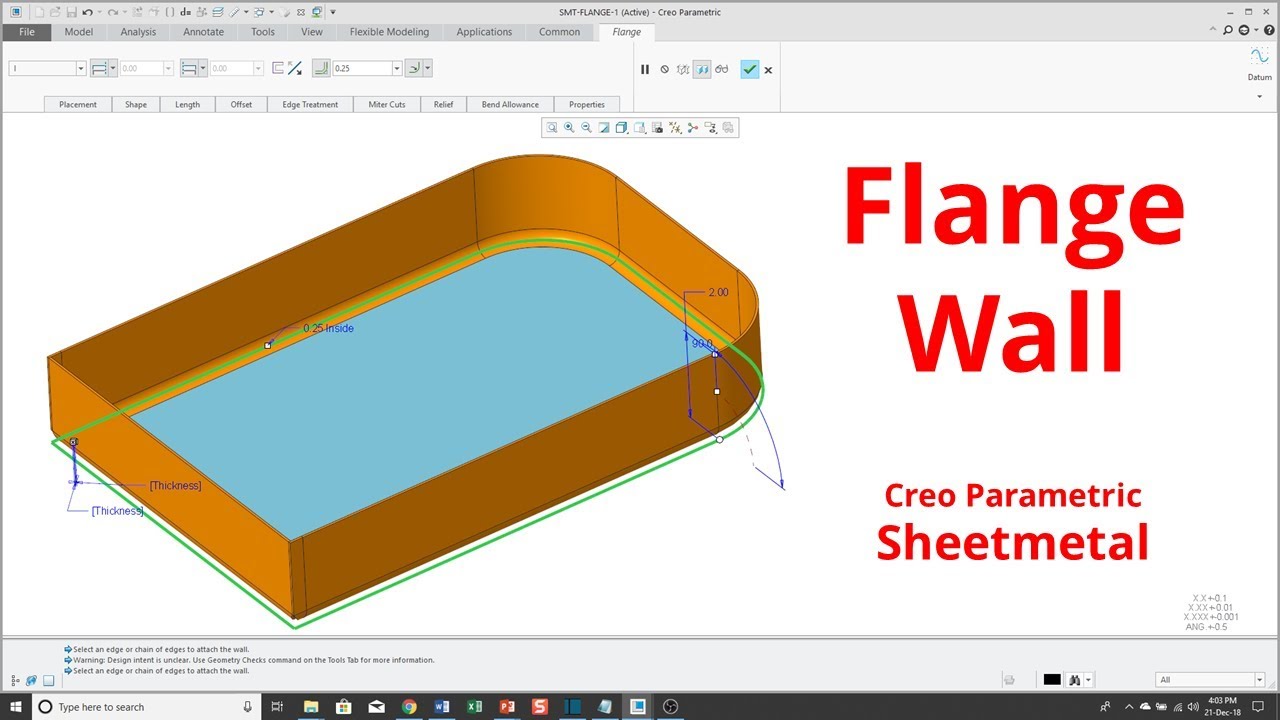Customize quick access toolbar arrow

(x=333, y=12)
